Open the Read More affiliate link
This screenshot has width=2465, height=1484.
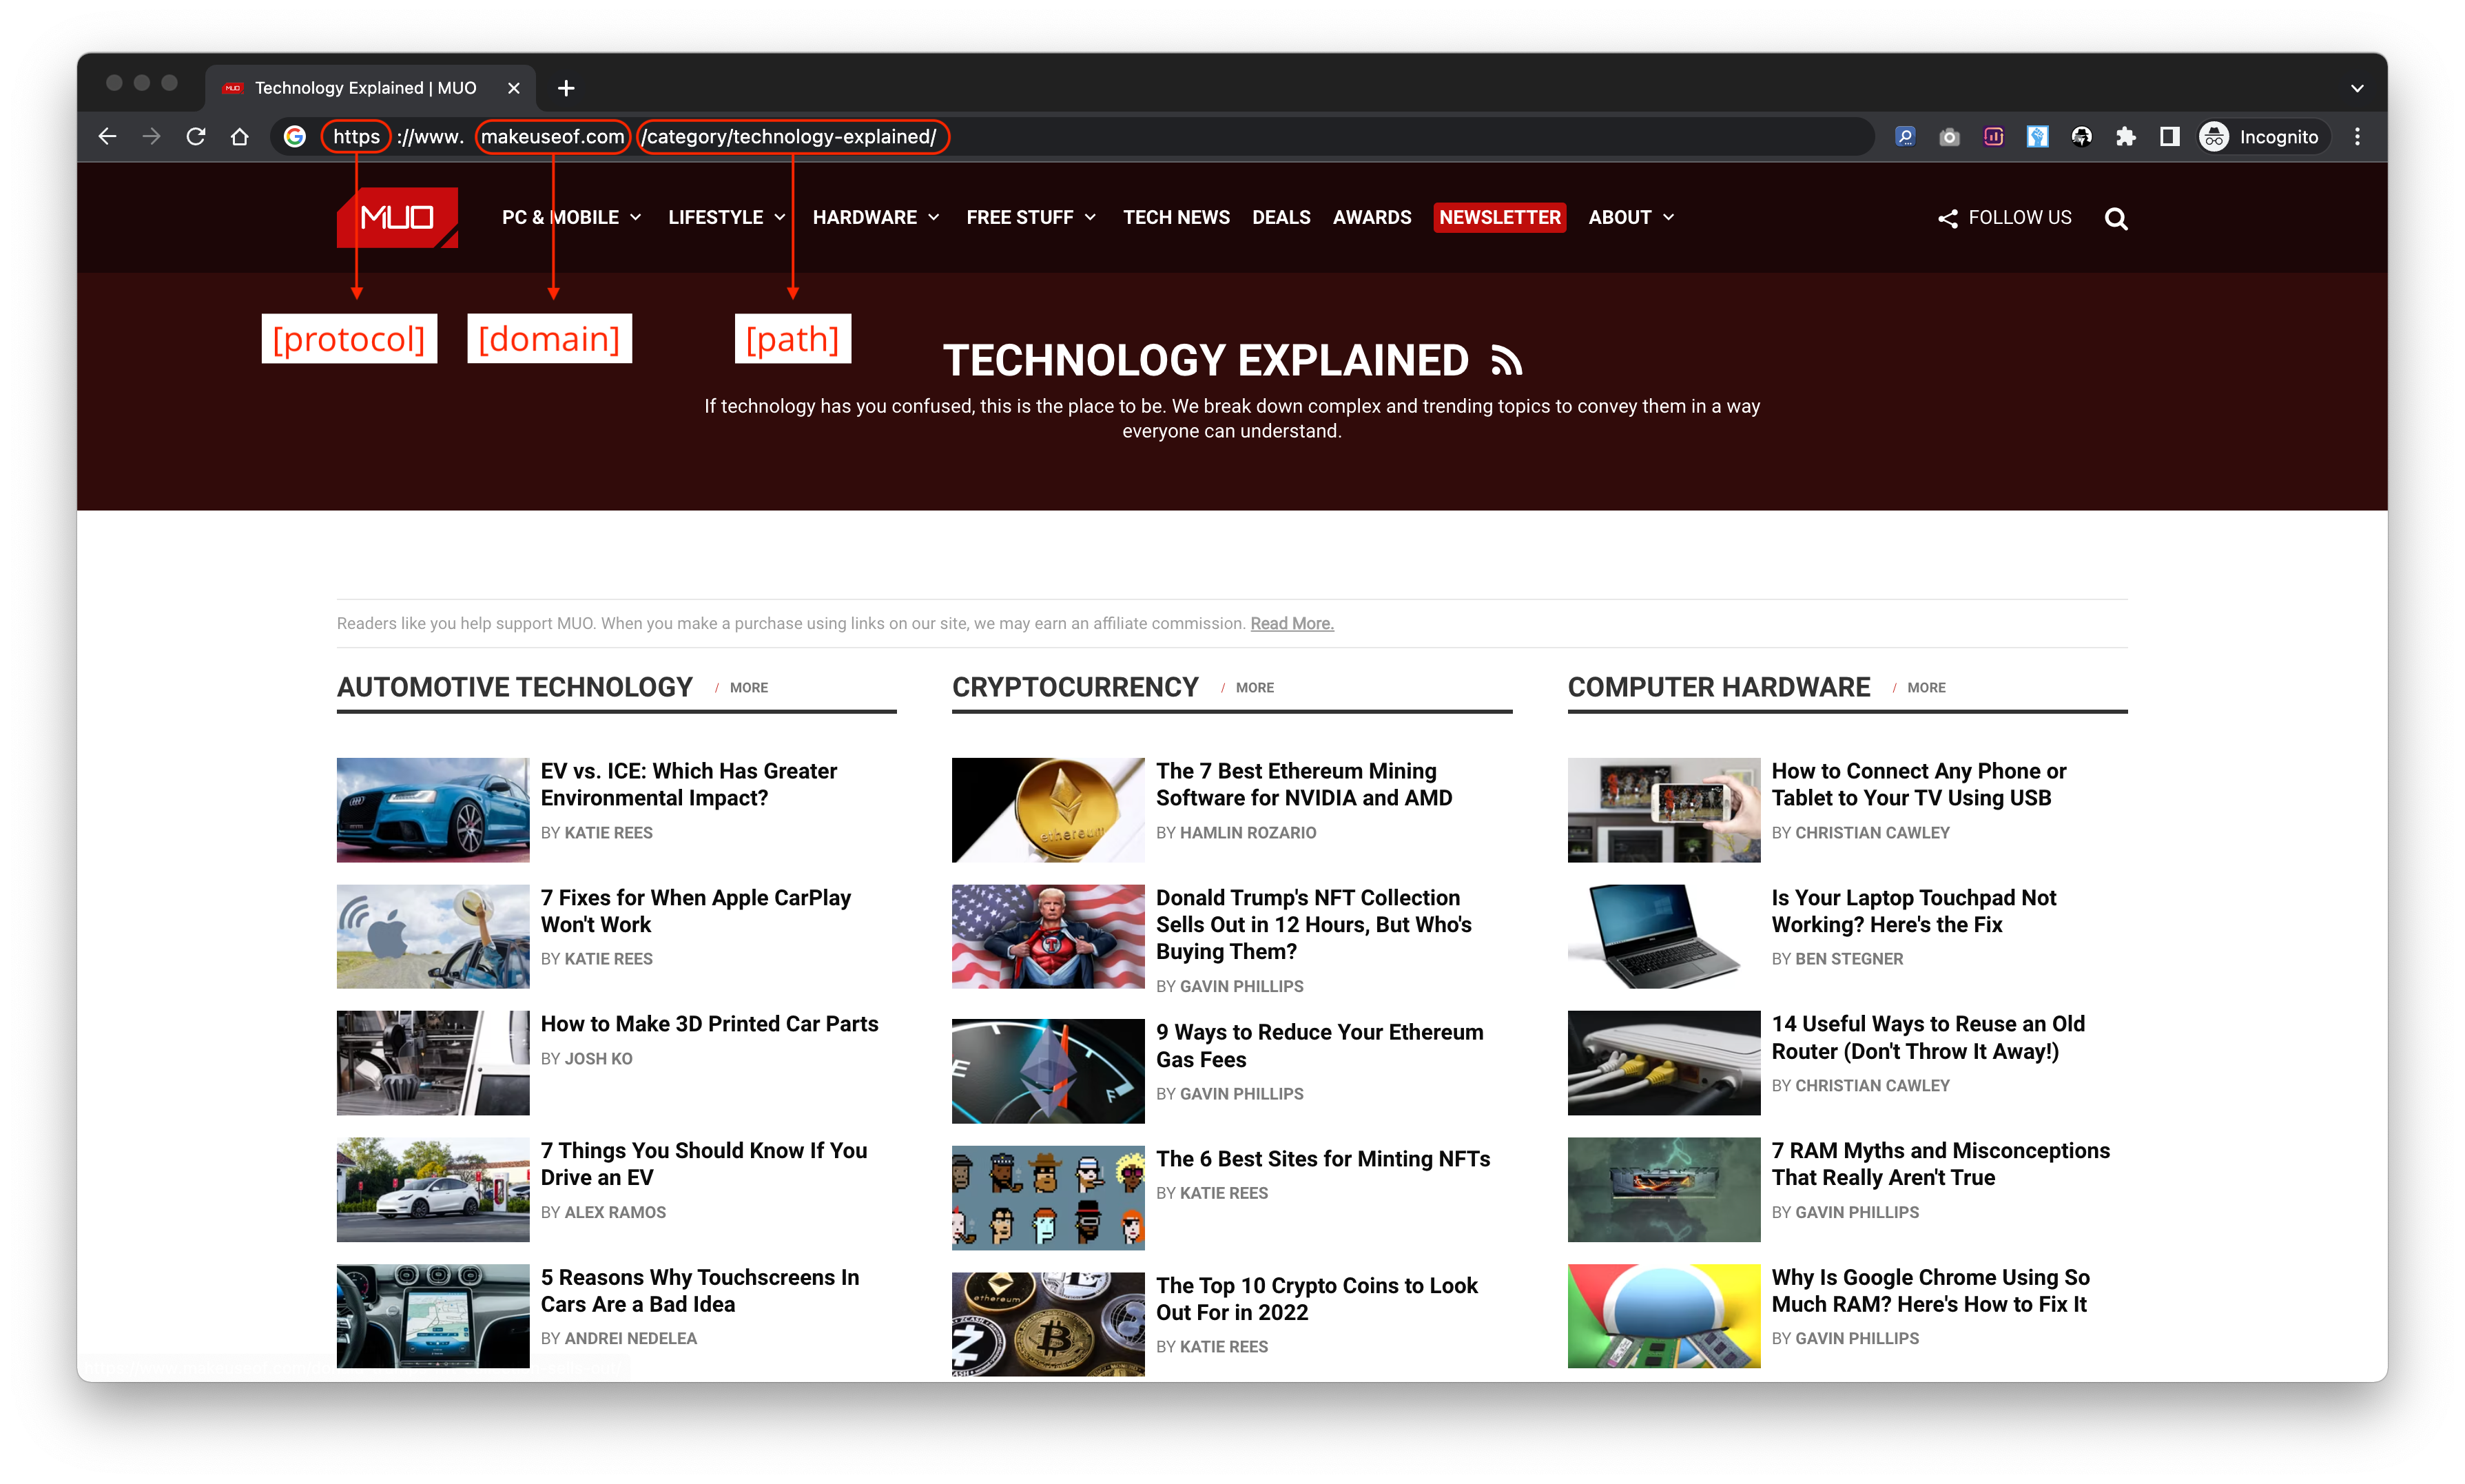[x=1291, y=623]
